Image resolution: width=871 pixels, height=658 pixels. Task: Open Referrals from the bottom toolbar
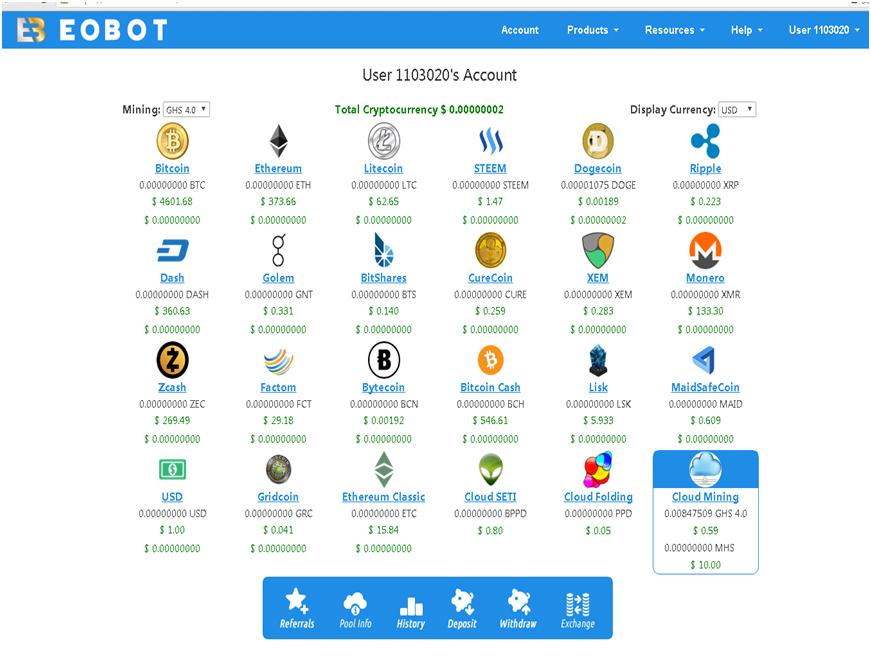[x=297, y=609]
